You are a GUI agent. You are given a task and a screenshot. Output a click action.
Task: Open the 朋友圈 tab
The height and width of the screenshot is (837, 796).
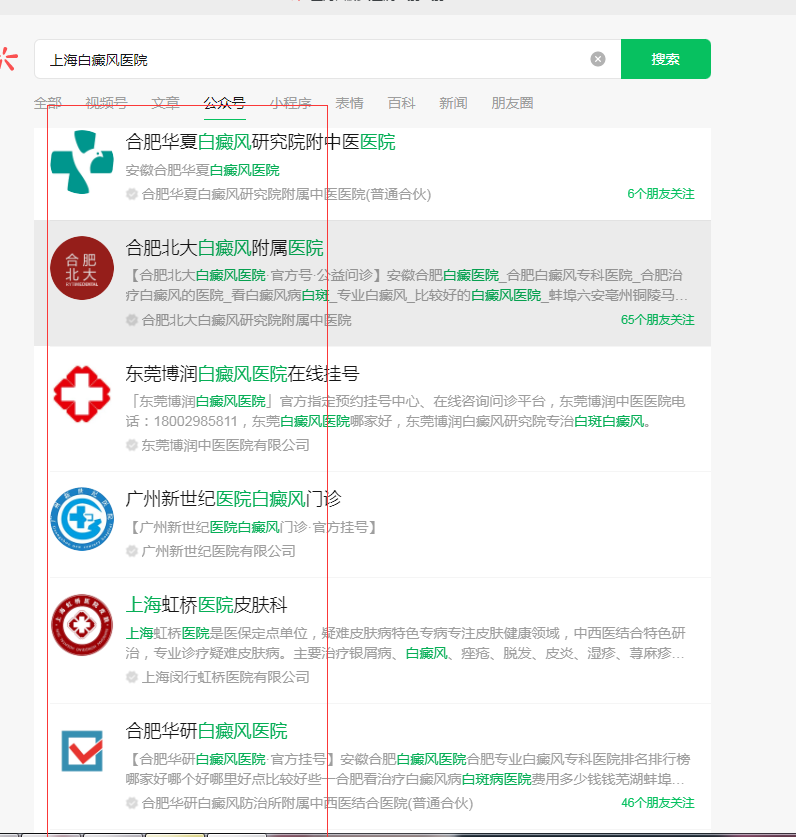click(512, 103)
